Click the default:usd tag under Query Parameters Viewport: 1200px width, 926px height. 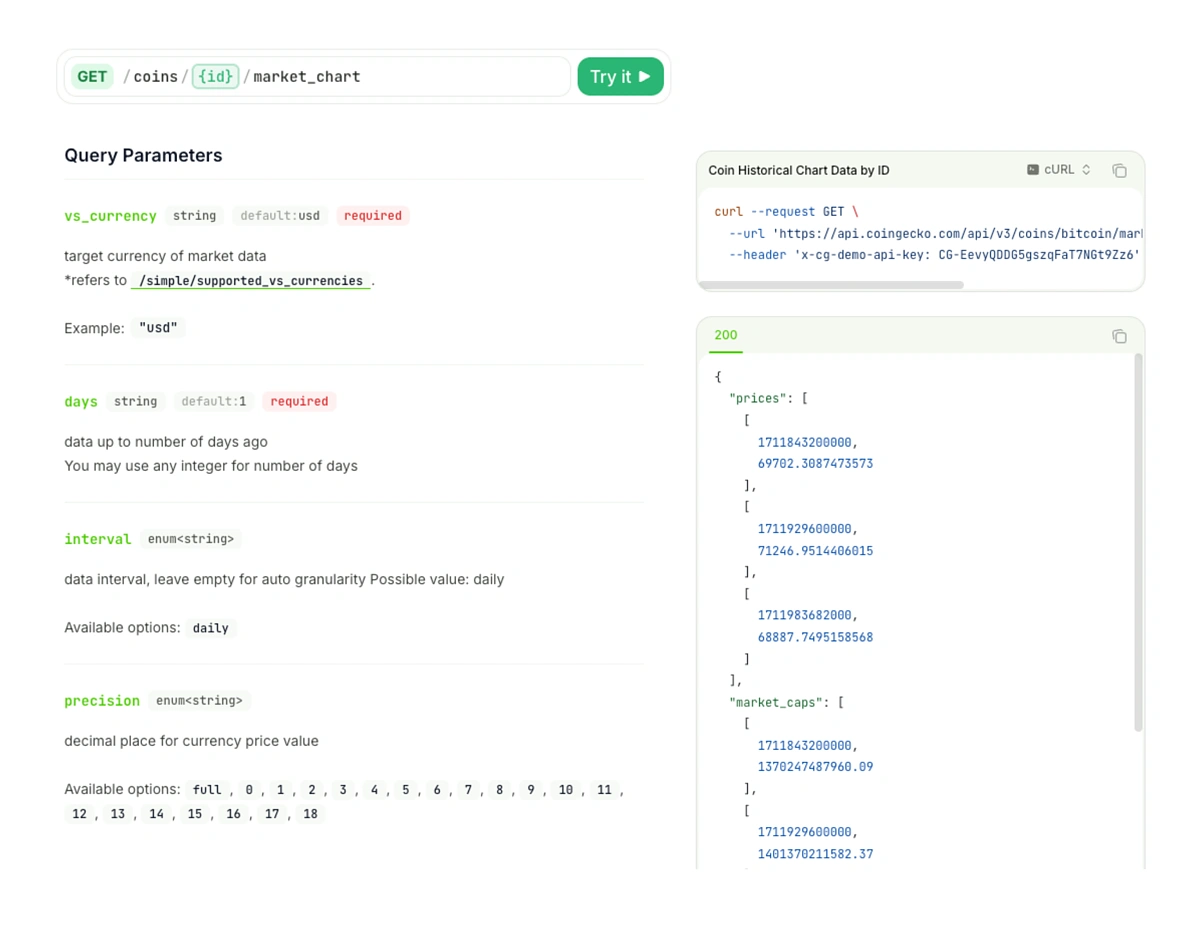(x=279, y=215)
